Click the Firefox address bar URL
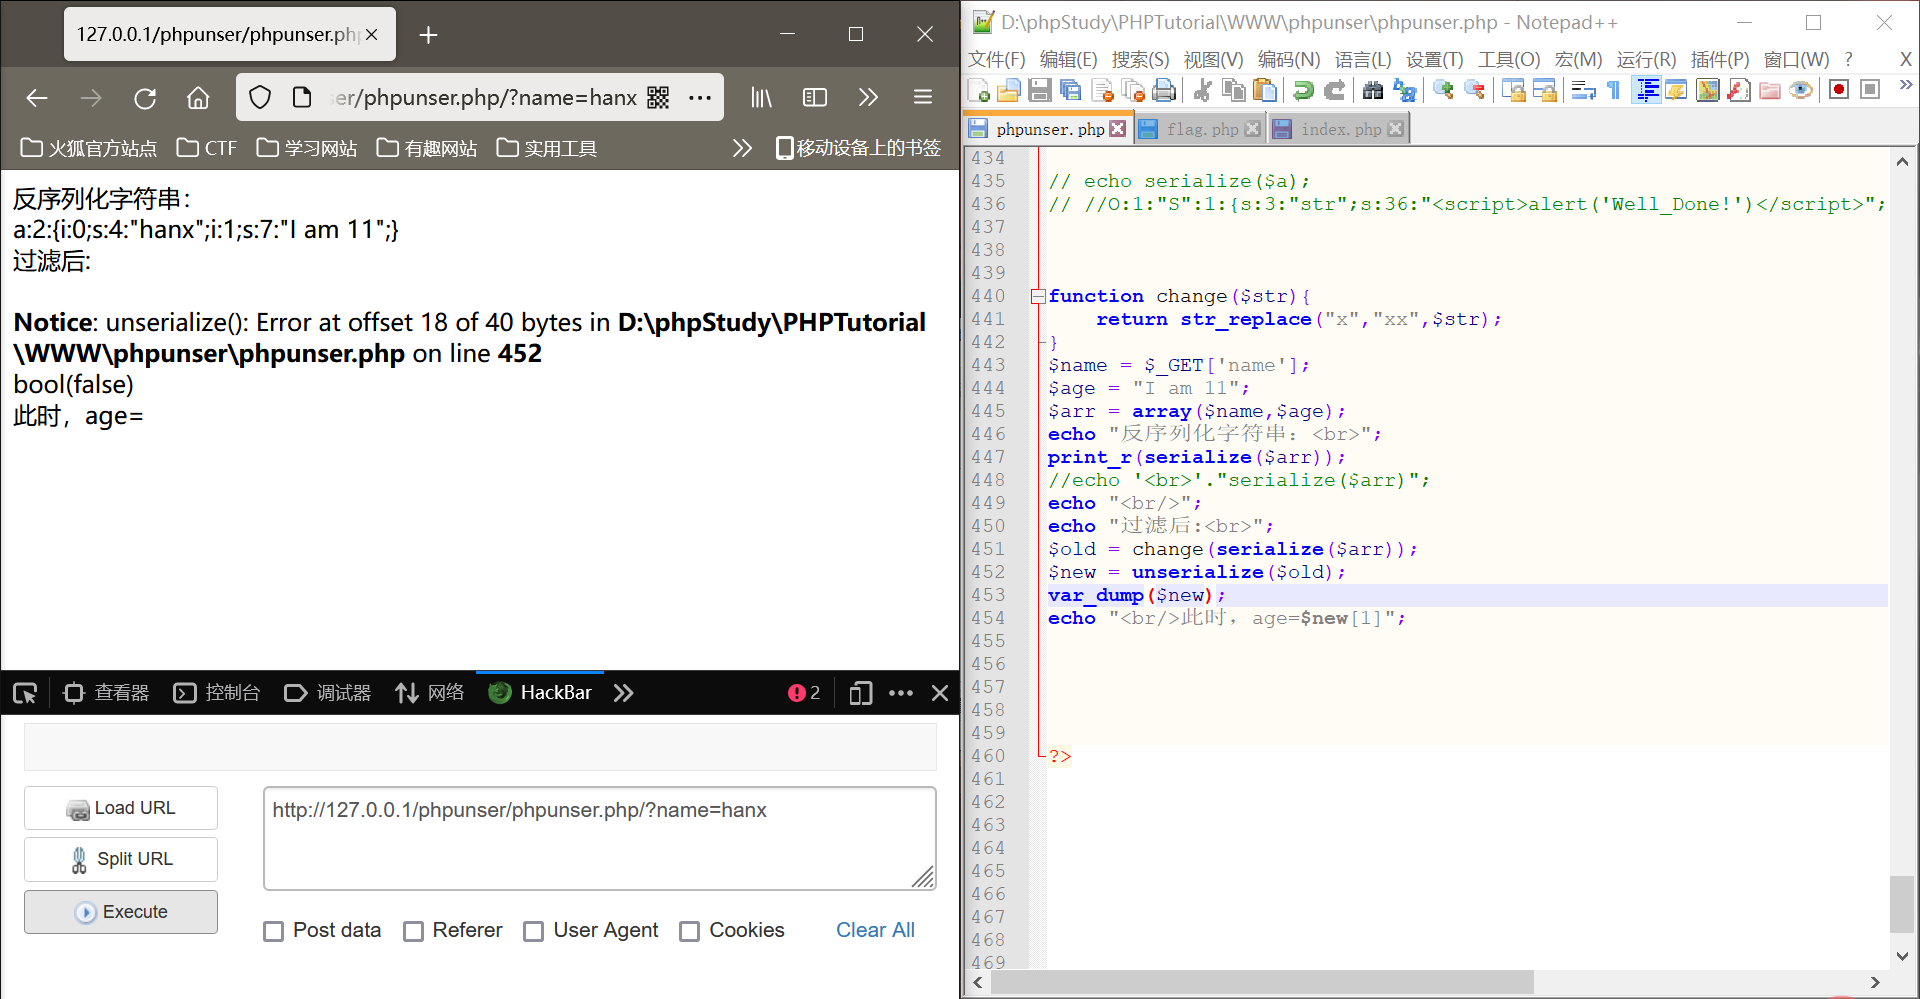Viewport: 1920px width, 999px height. [x=485, y=98]
